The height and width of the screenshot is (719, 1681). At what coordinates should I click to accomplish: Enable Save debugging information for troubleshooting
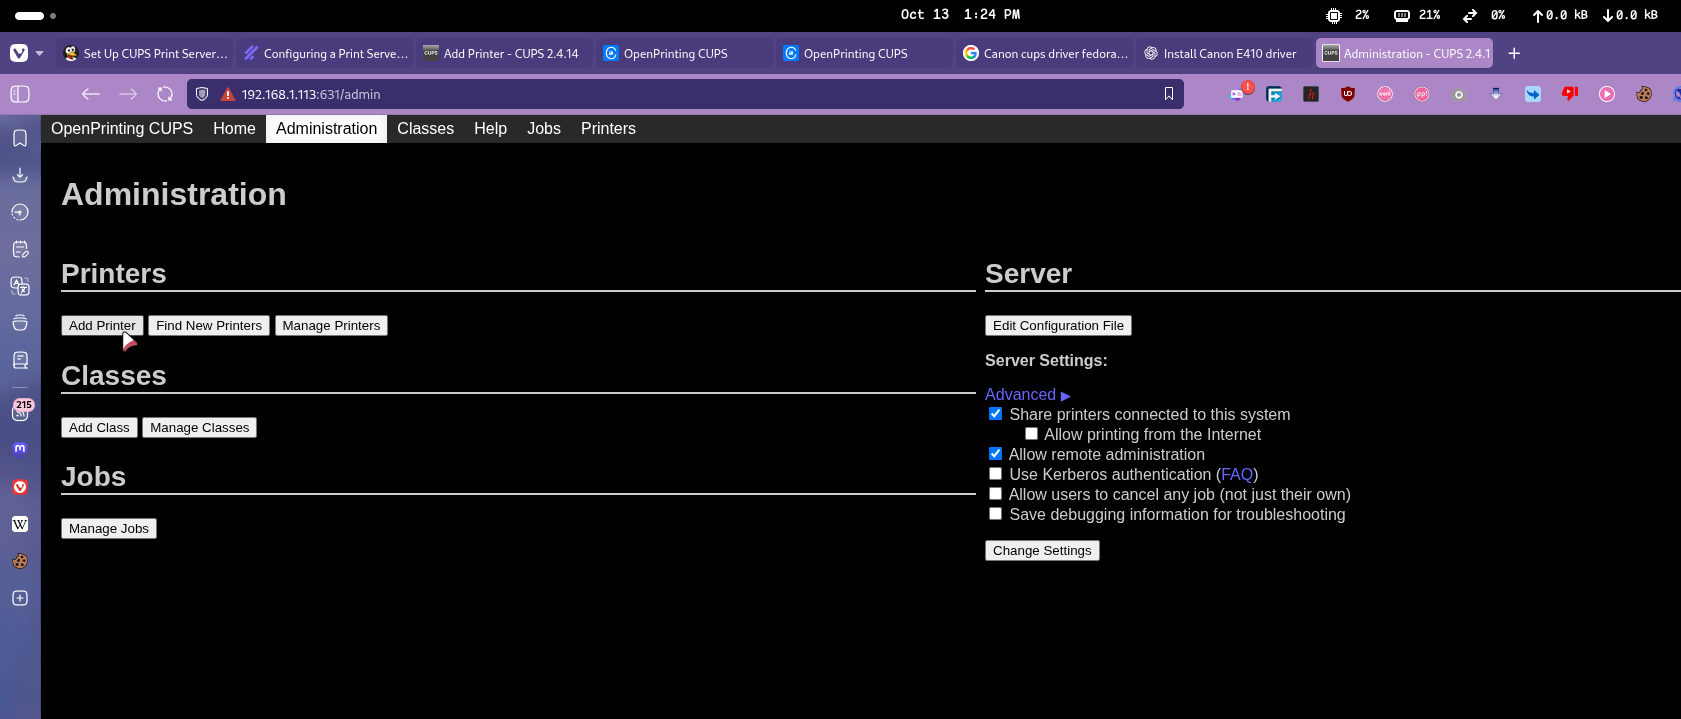pos(995,514)
